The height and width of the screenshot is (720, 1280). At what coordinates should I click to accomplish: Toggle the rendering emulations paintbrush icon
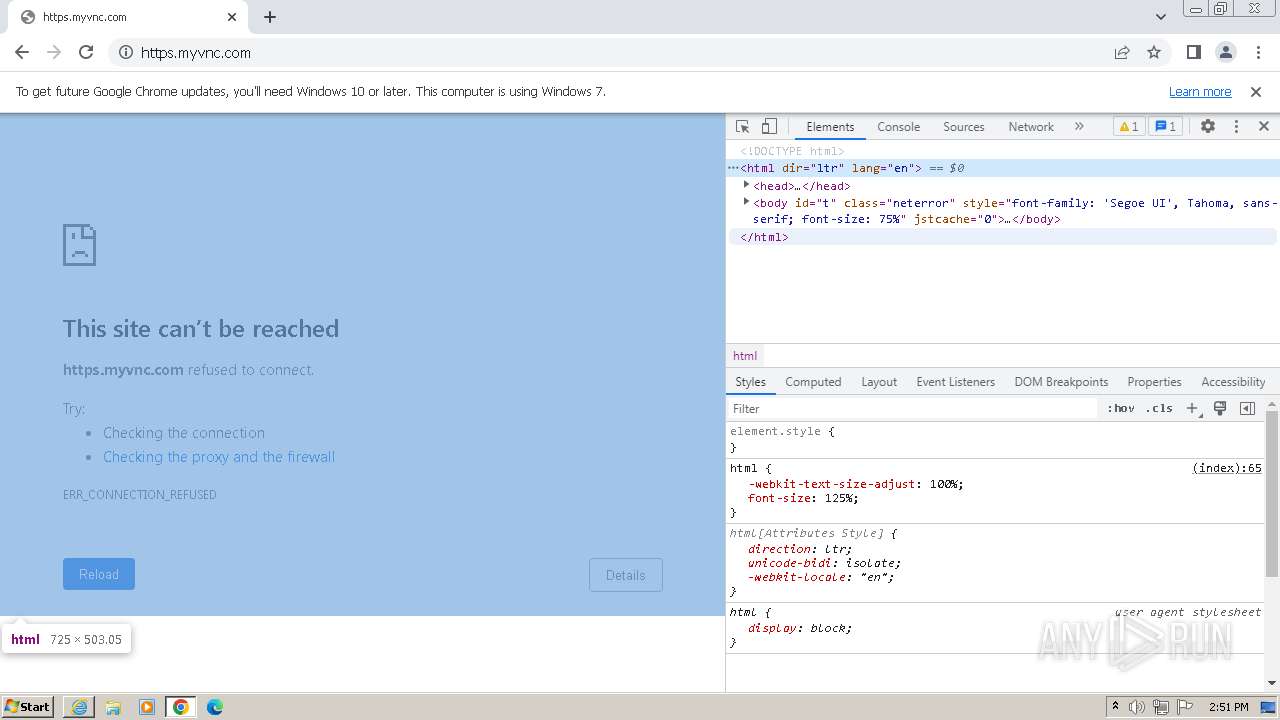point(1220,408)
